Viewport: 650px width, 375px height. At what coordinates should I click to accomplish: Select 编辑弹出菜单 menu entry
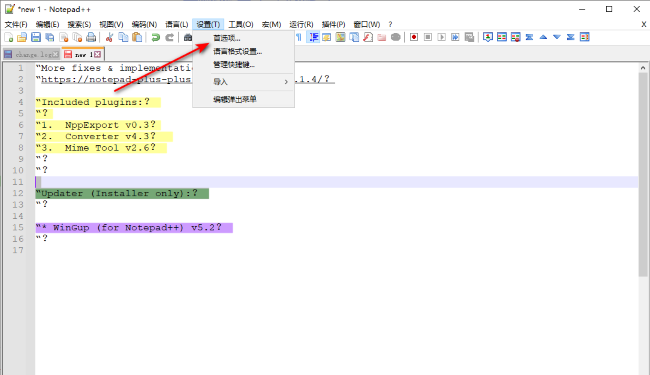click(244, 99)
